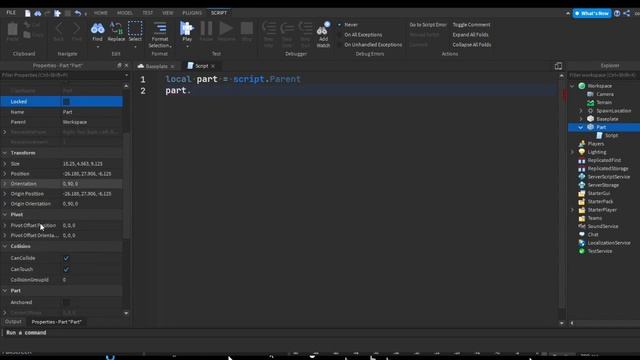Select SoundService in Explorer

coord(602,226)
